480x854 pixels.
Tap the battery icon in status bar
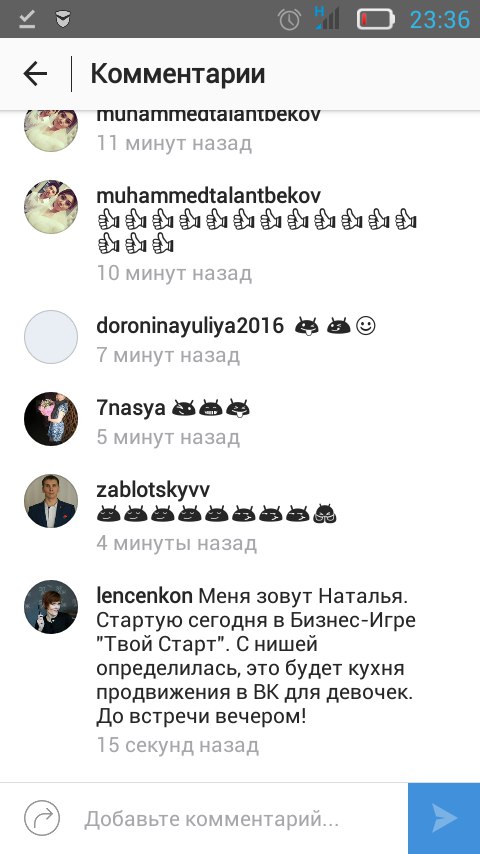click(x=375, y=20)
